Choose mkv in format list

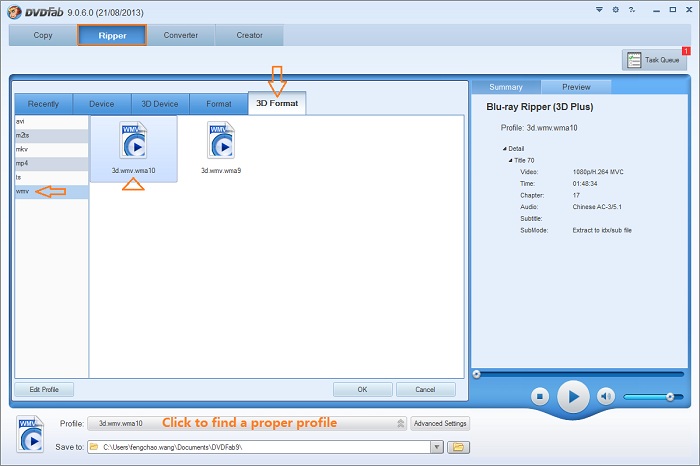click(51, 150)
